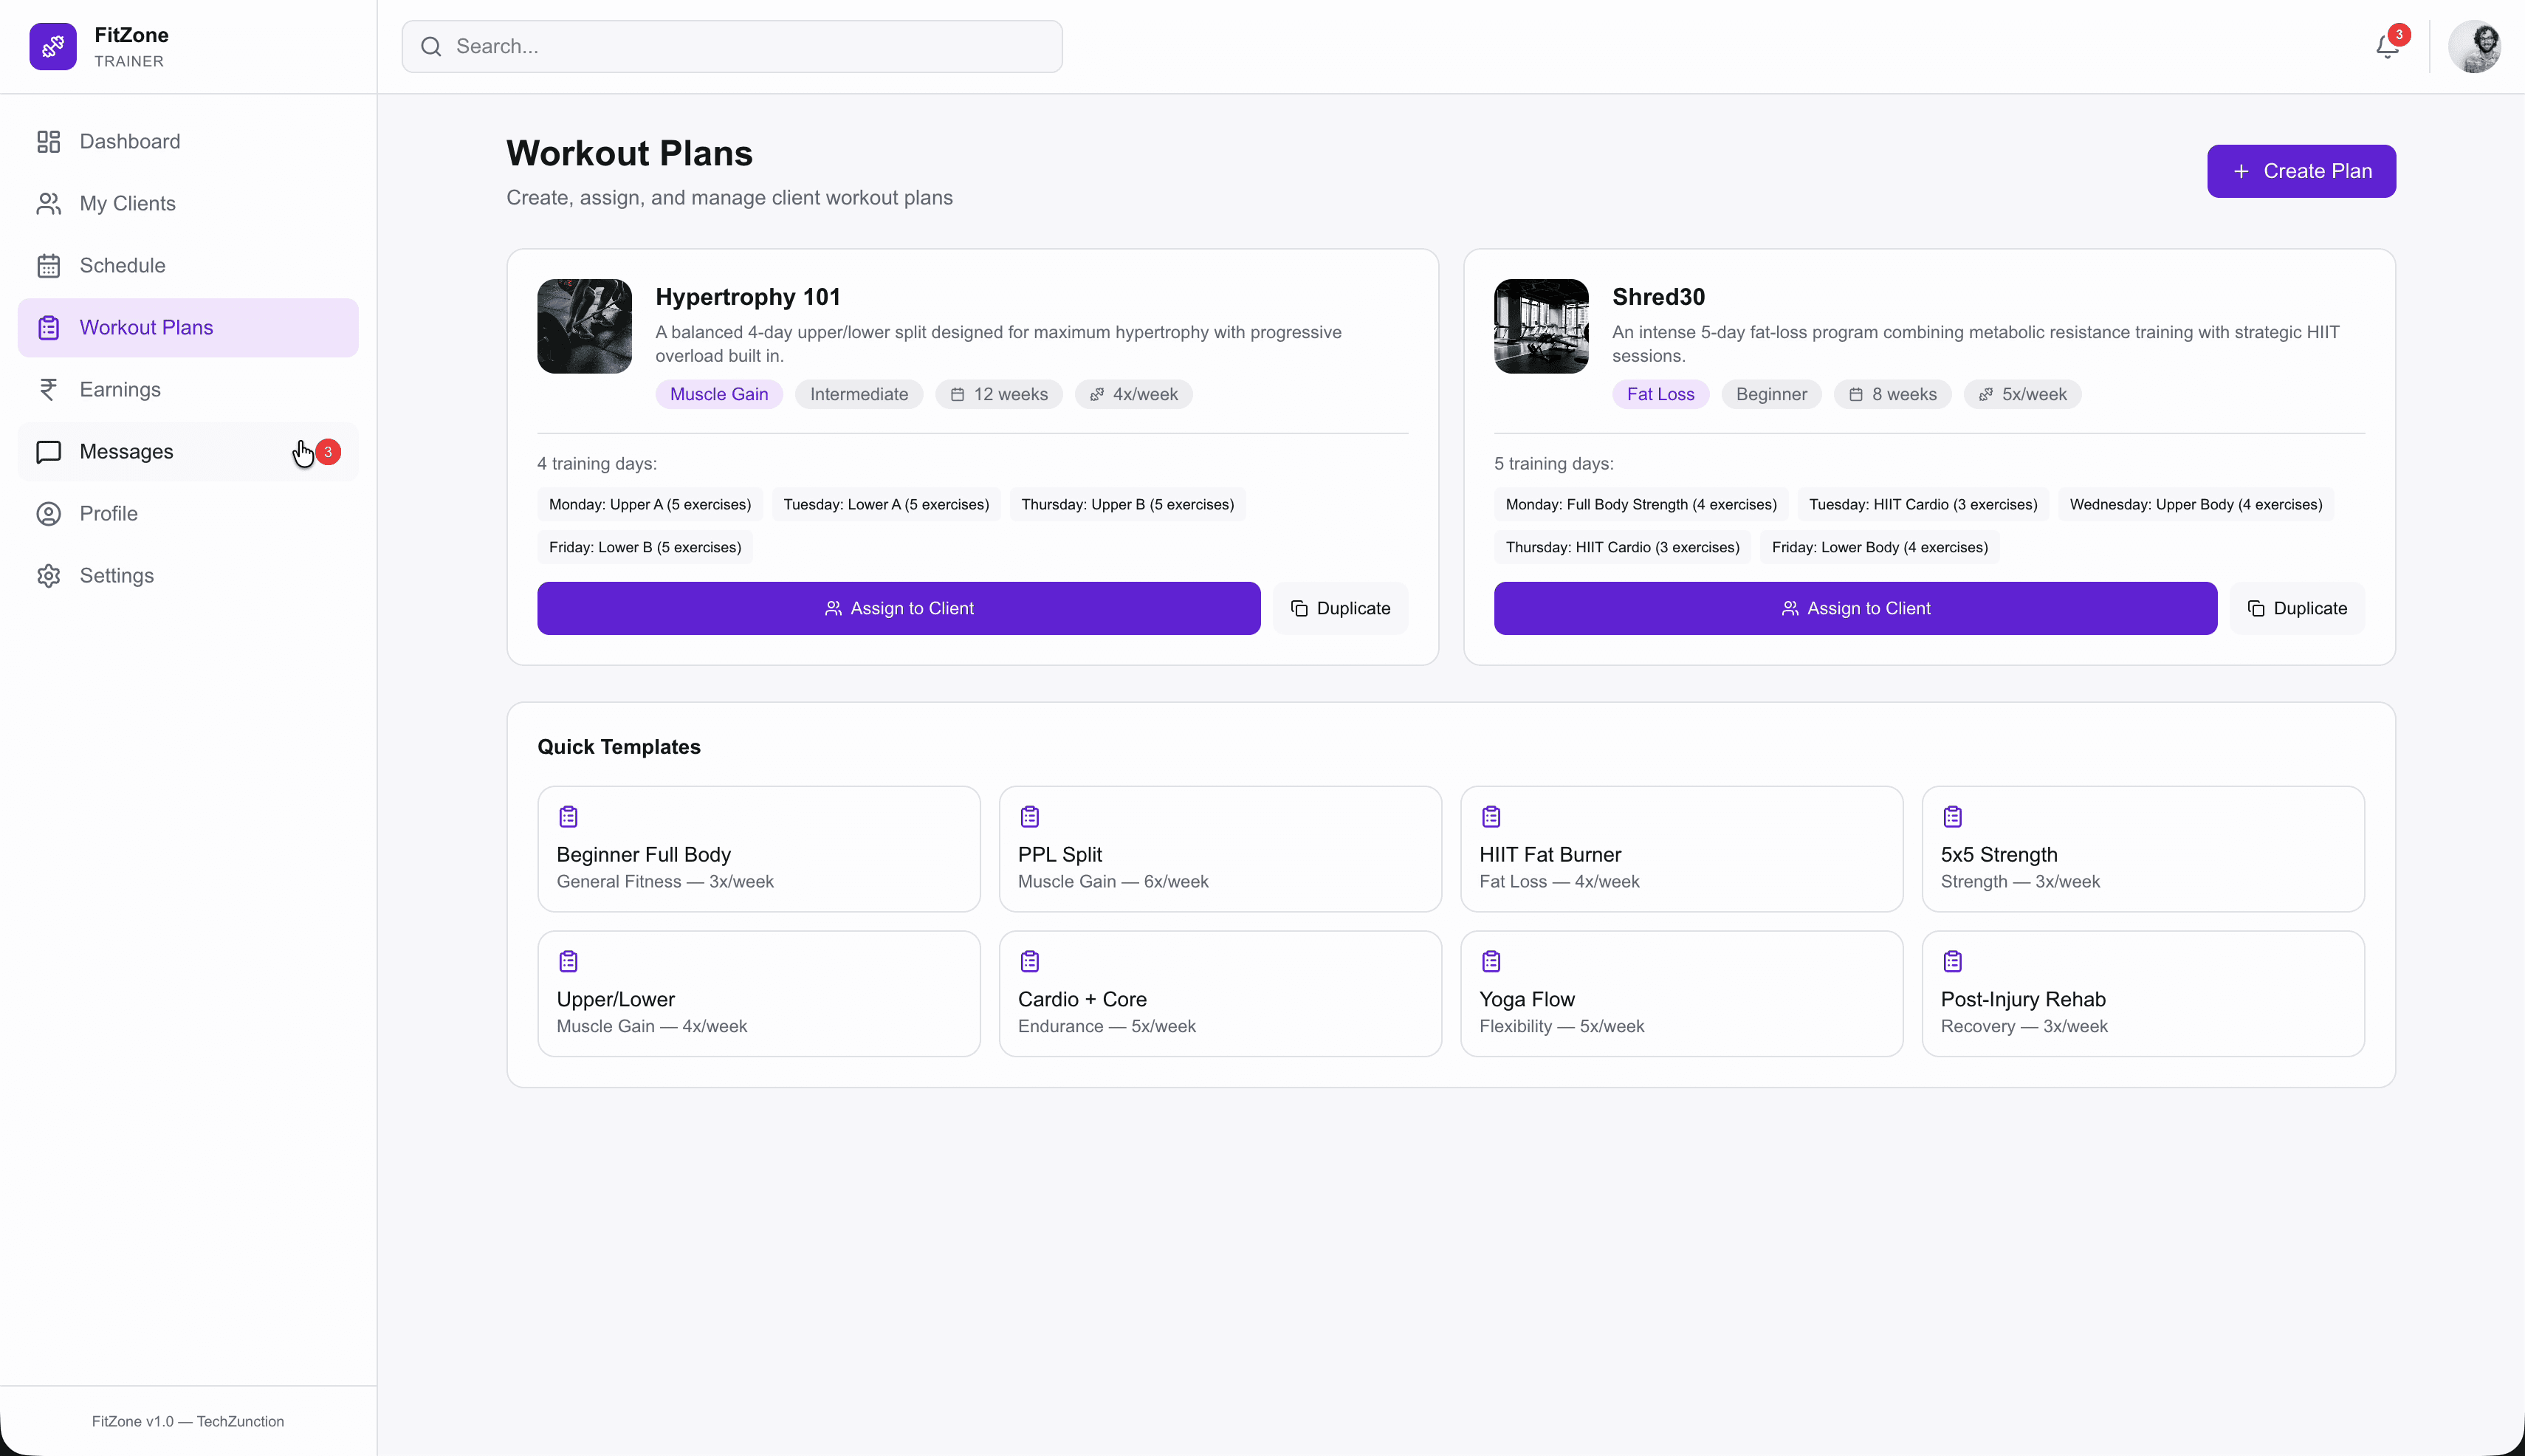Open Schedule via the calendar icon
This screenshot has height=1456, width=2525.
[49, 265]
